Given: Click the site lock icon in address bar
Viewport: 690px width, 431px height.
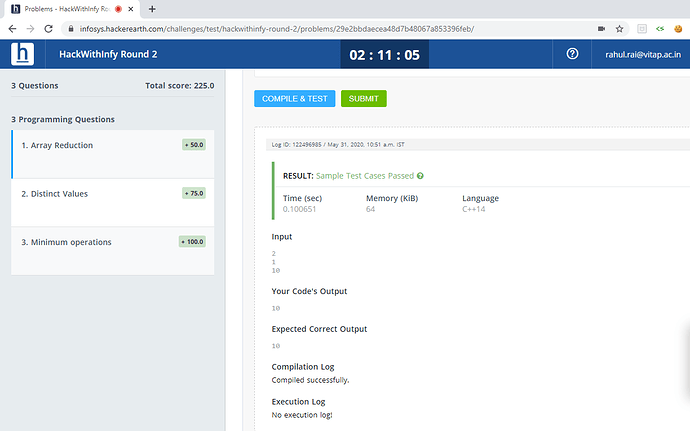Looking at the screenshot, I should (70, 29).
